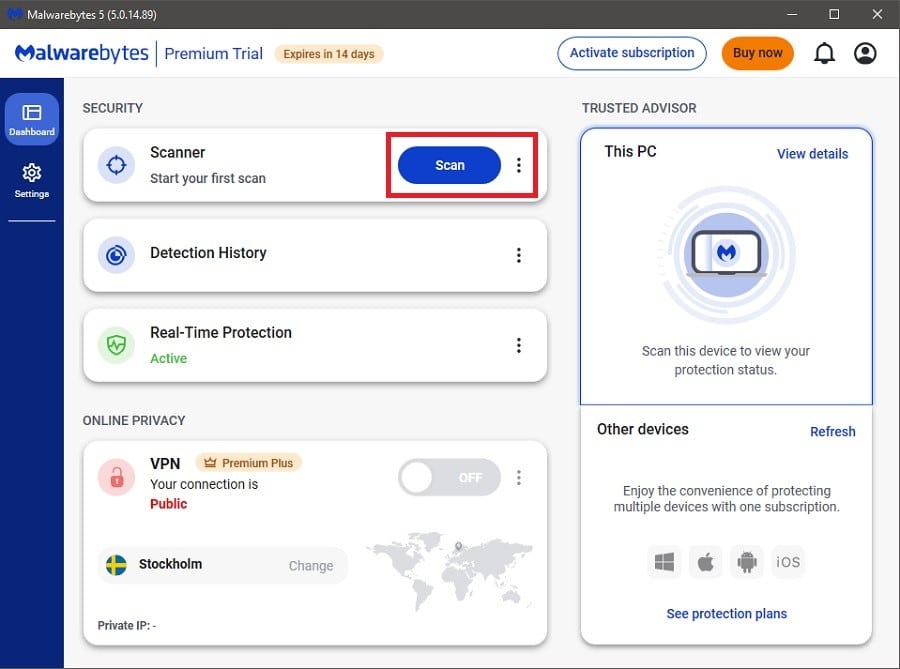Viewport: 900px width, 669px height.
Task: Open VPN three-dot options menu
Action: pos(518,477)
